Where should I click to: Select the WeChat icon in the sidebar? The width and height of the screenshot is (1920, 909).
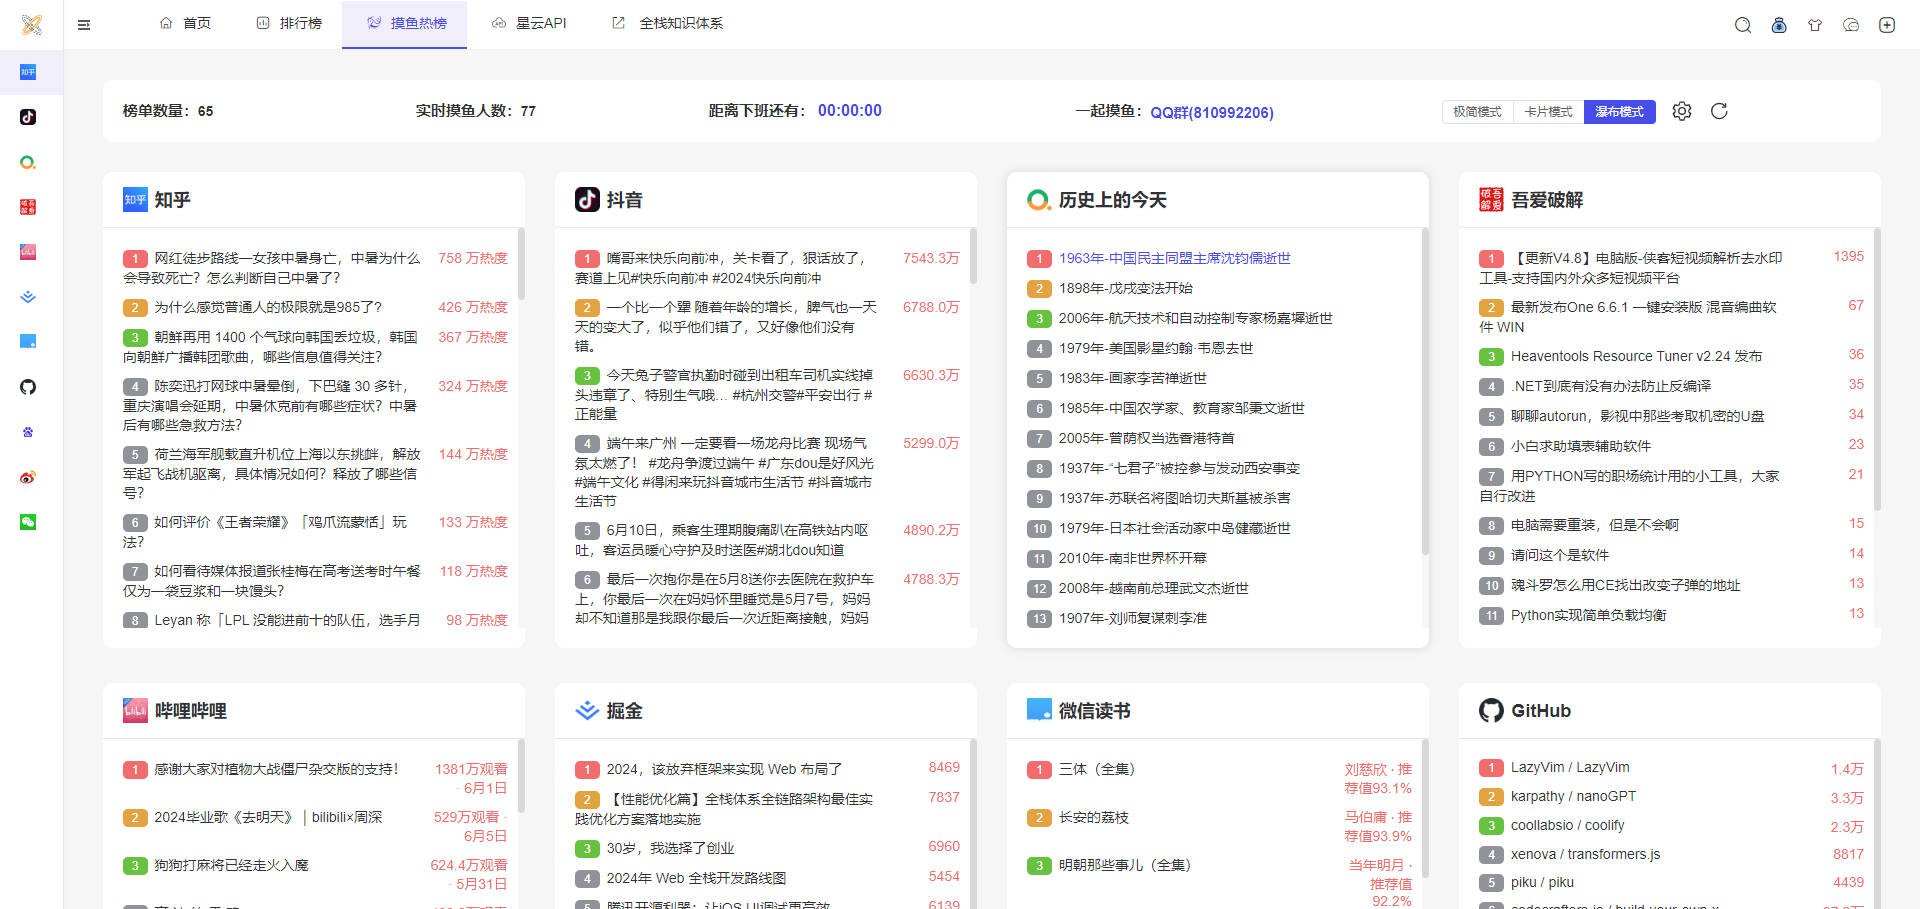[x=28, y=522]
